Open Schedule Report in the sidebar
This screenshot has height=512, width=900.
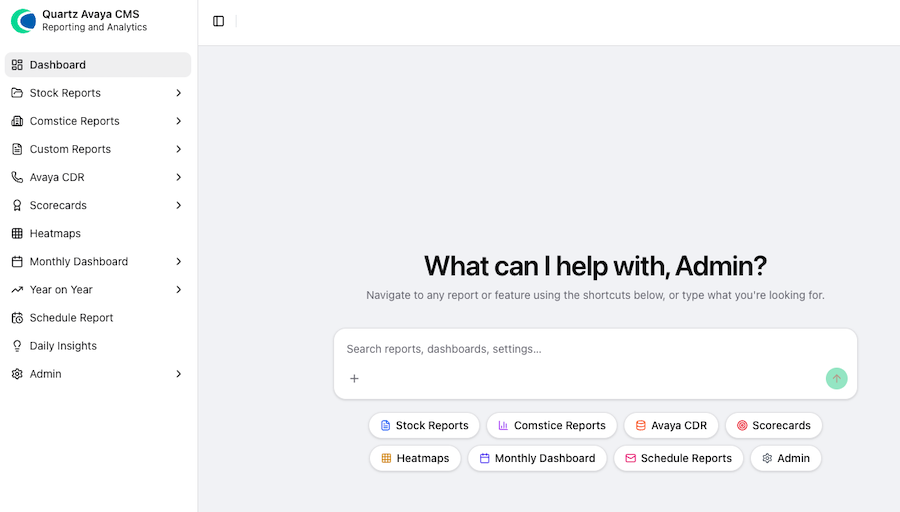(98, 318)
